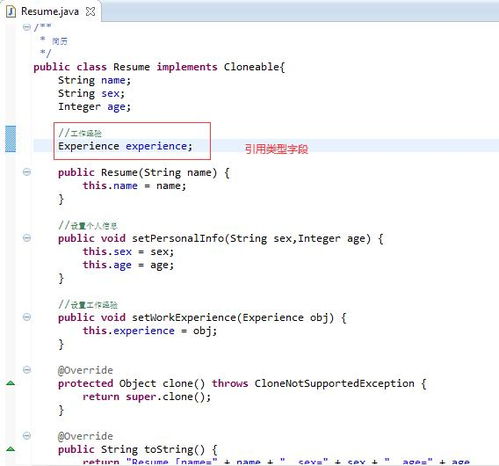
Task: Click the @Override annotation above clone
Action: tap(85, 370)
